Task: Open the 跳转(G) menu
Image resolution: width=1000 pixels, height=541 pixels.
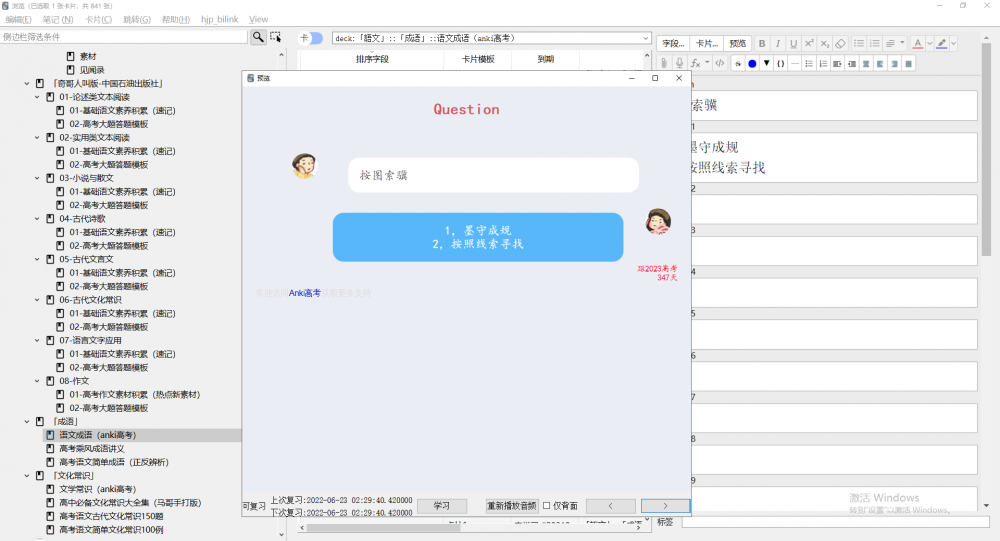Action: pyautogui.click(x=136, y=19)
